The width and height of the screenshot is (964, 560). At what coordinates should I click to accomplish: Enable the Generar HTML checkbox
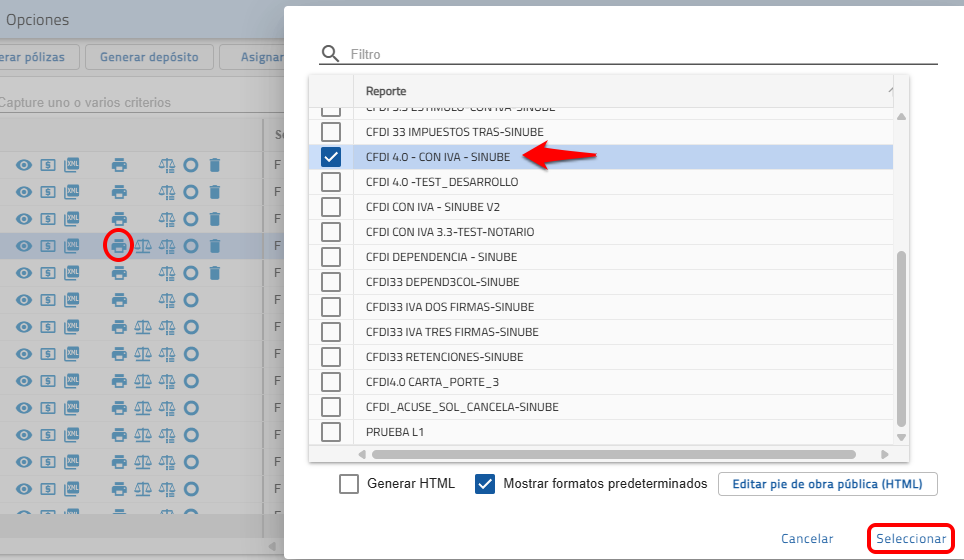[x=349, y=484]
